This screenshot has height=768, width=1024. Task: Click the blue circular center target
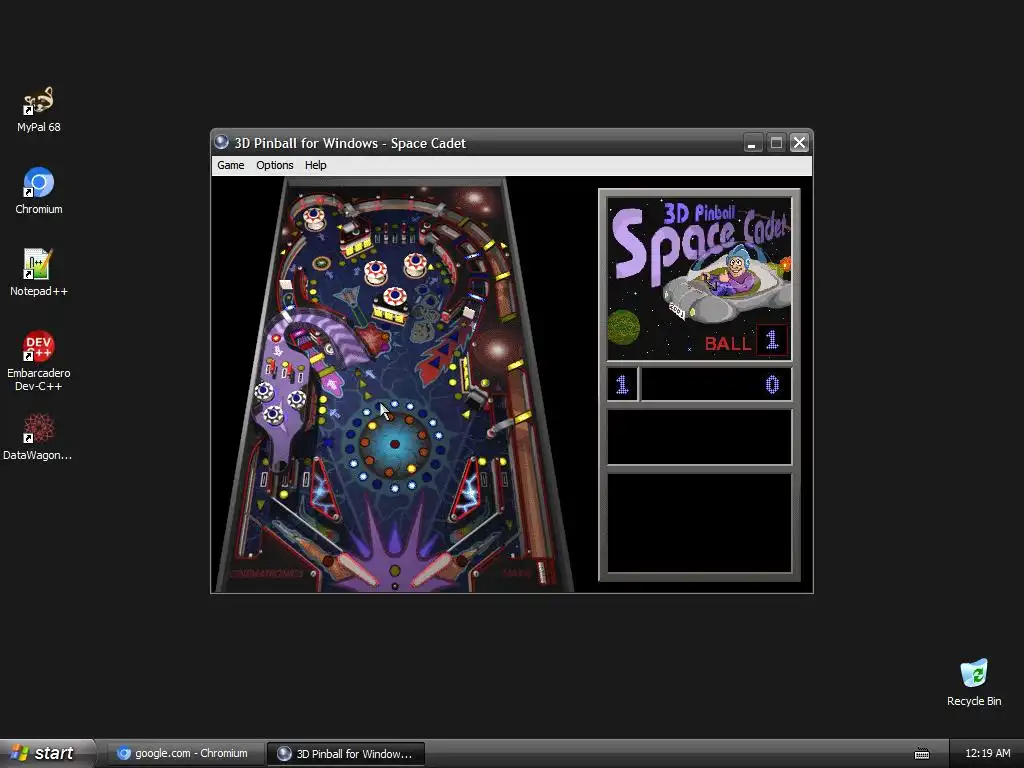point(394,444)
